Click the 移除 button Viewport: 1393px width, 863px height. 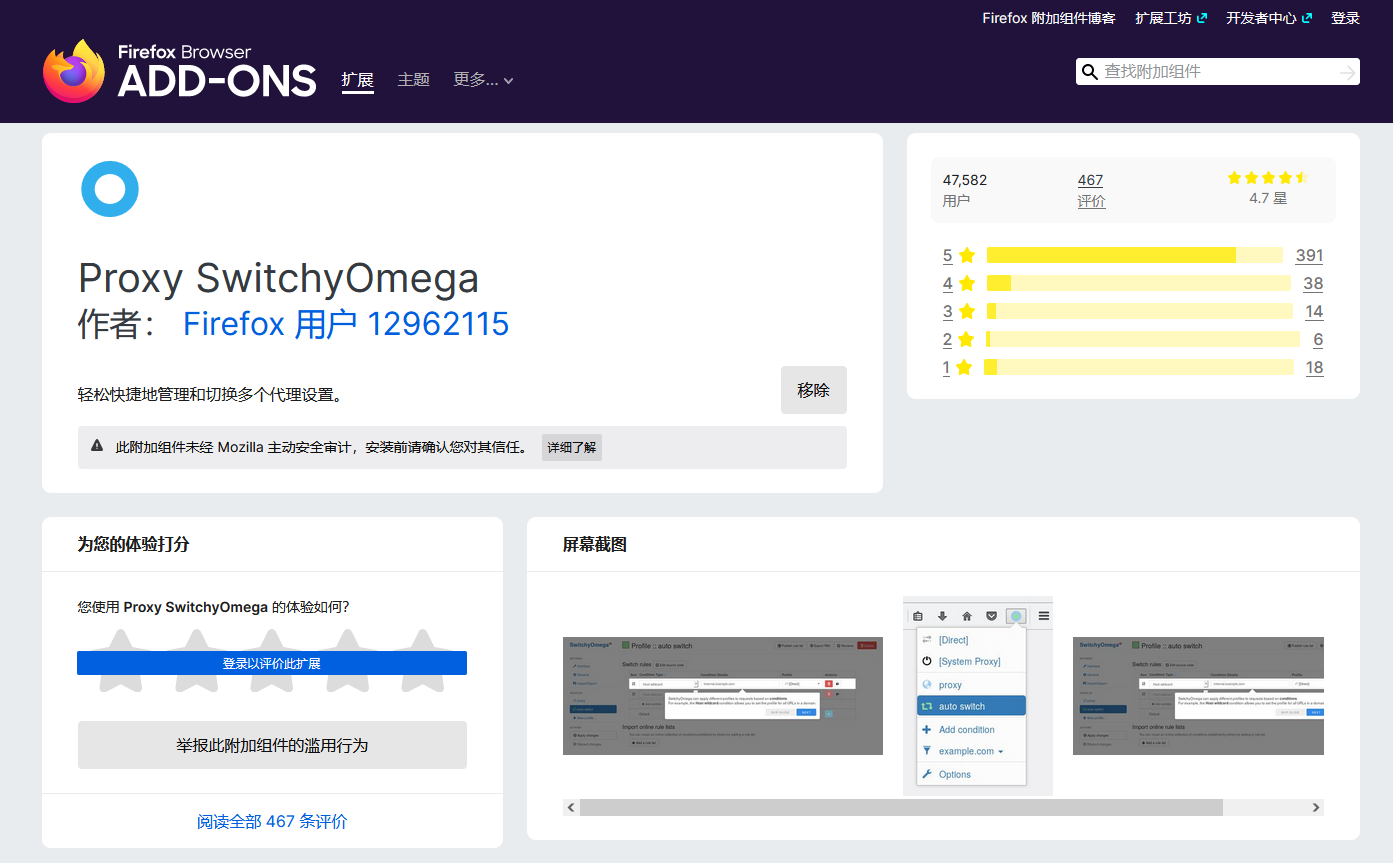814,390
